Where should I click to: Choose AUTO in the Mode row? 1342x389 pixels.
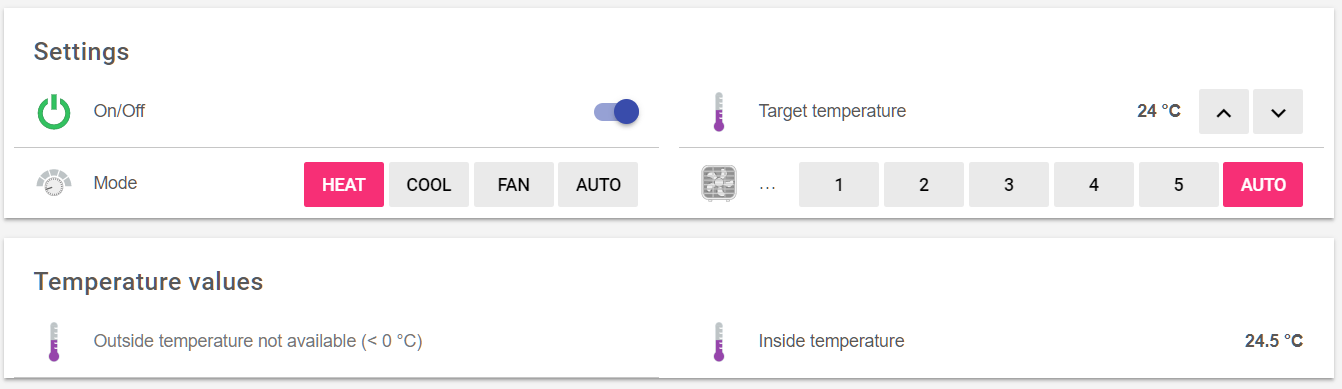tap(598, 184)
